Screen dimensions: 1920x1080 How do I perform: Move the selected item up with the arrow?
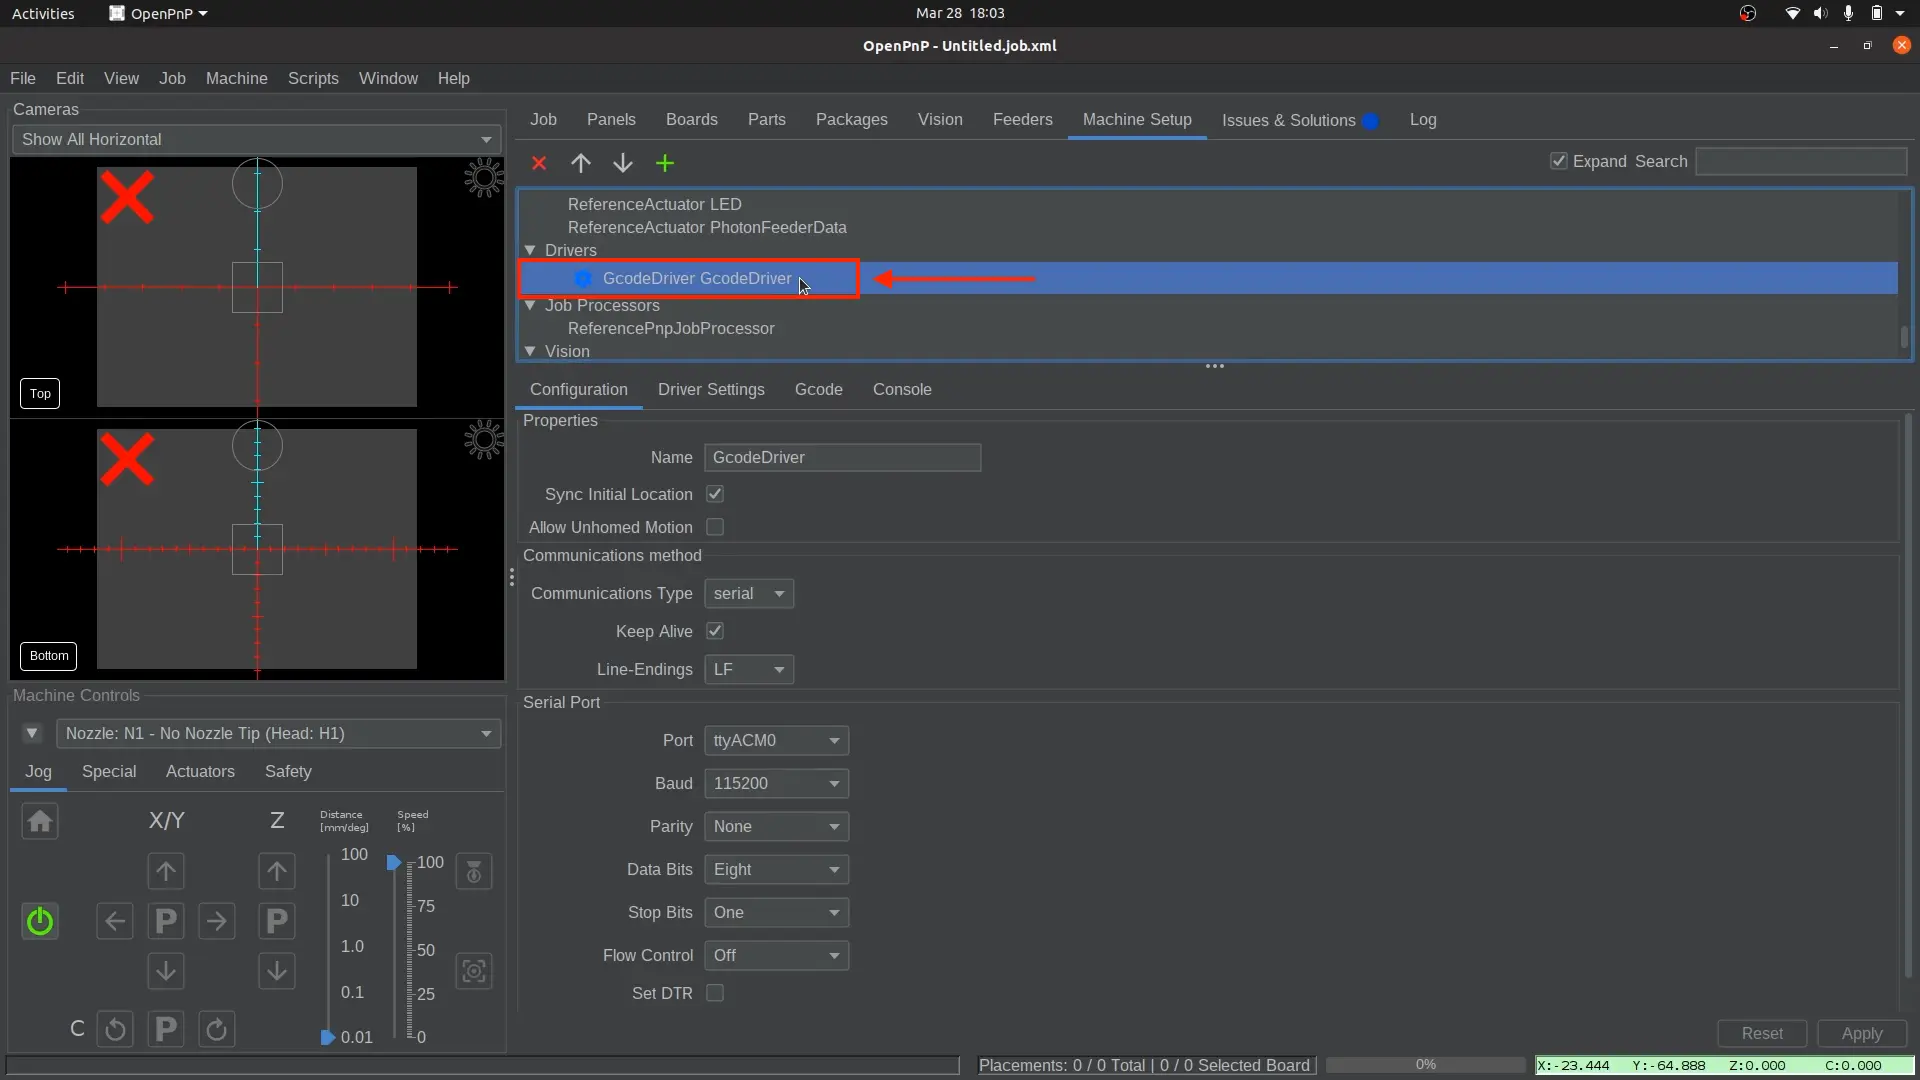581,163
